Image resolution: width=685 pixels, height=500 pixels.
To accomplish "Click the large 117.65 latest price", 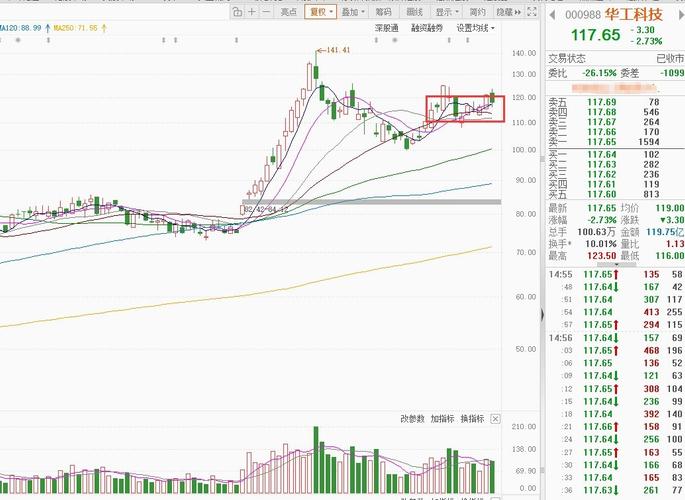I will pos(595,35).
